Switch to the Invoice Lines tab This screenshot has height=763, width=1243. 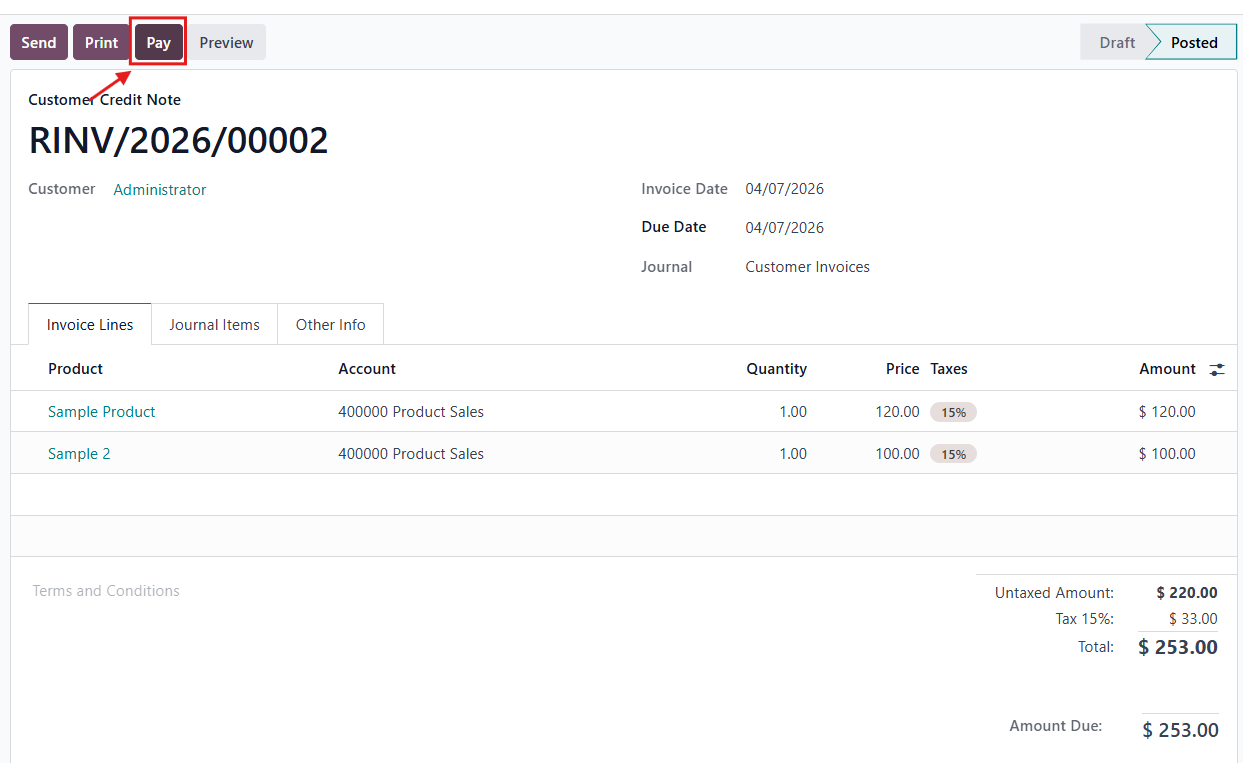90,325
